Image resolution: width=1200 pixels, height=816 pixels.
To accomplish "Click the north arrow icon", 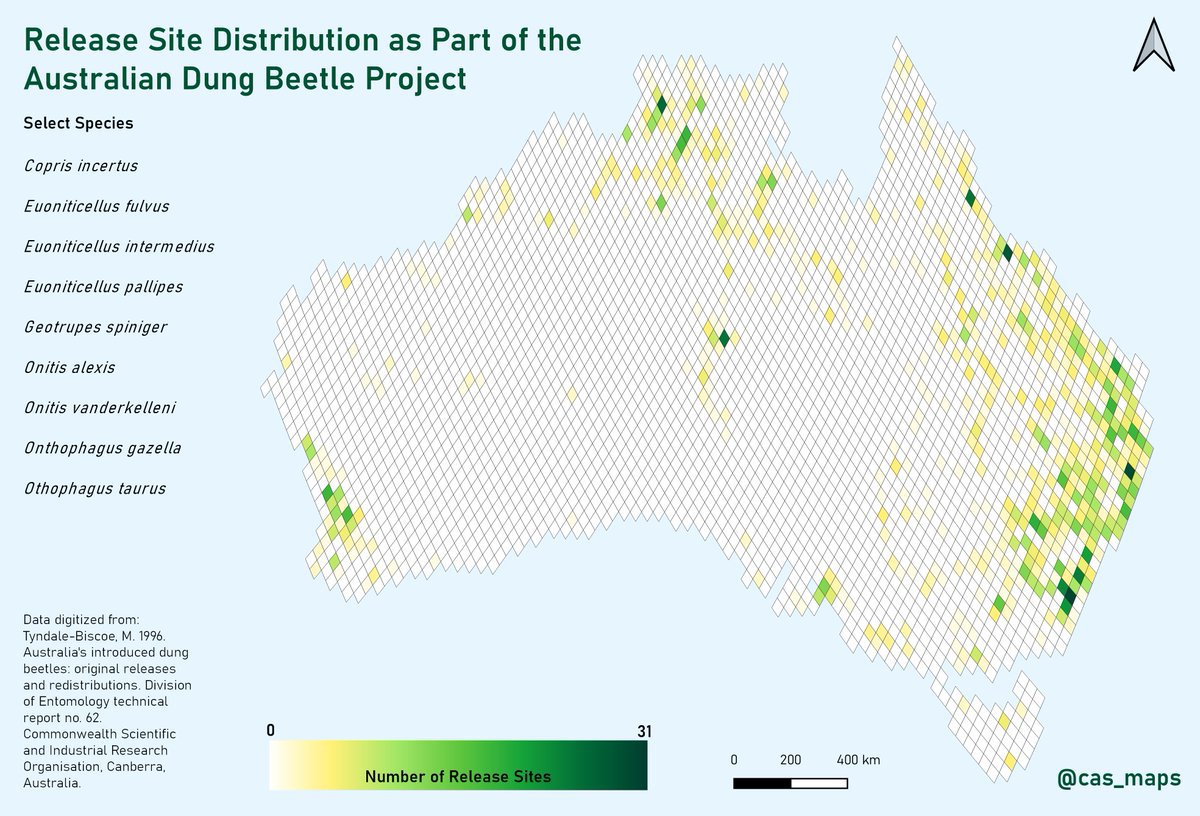I will coord(1153,46).
